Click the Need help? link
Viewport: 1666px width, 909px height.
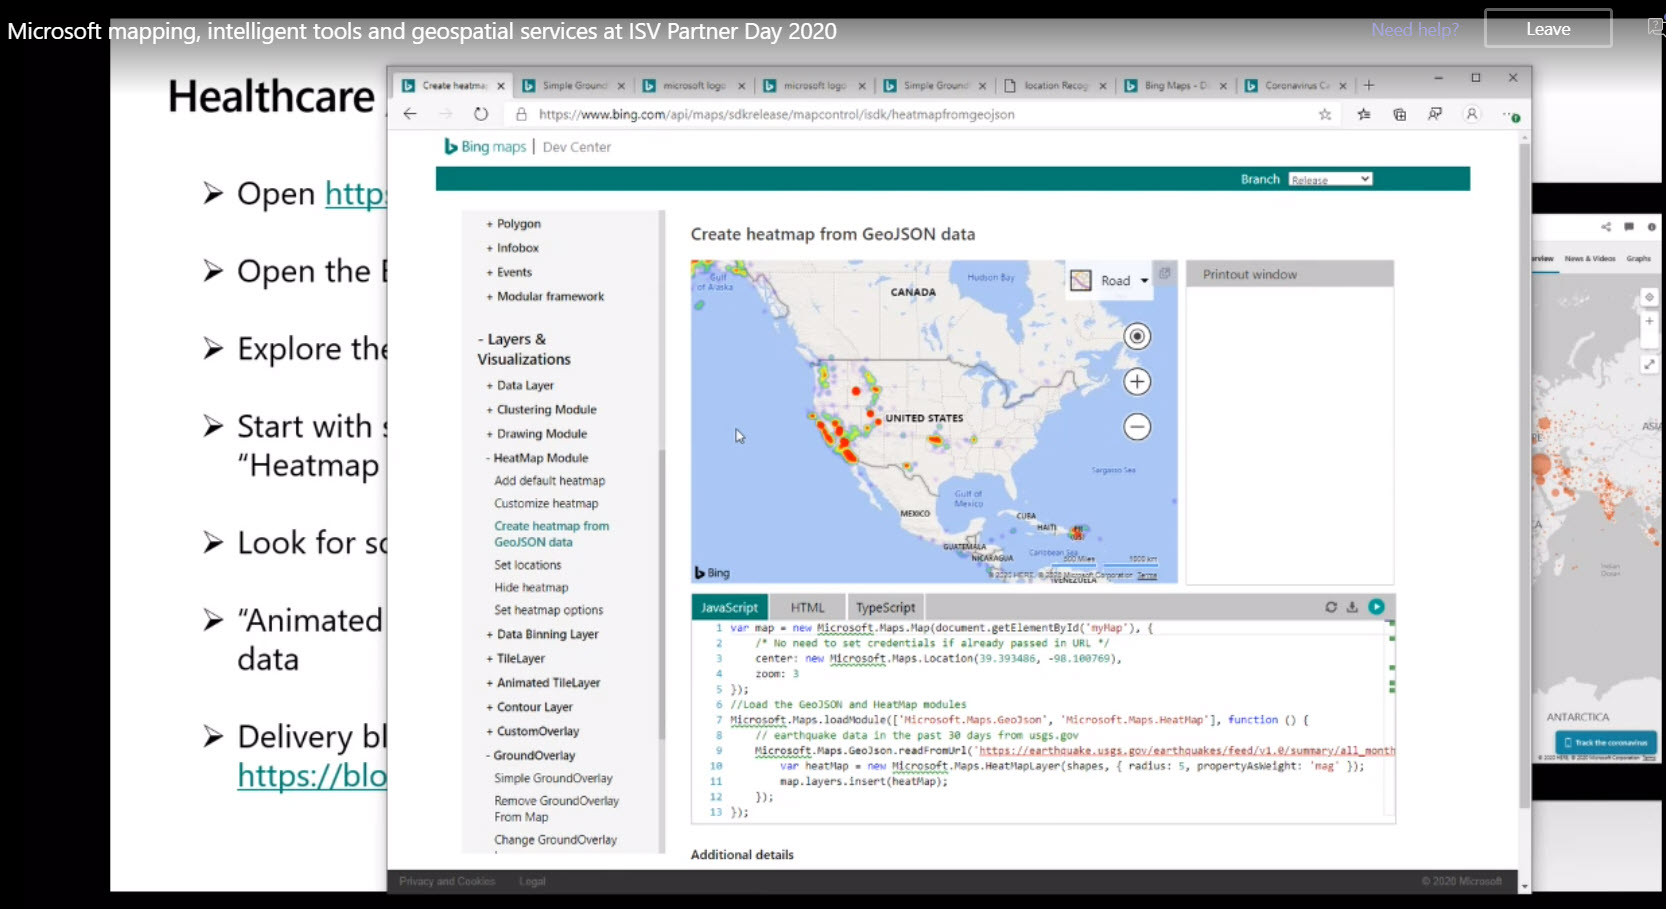tap(1415, 30)
